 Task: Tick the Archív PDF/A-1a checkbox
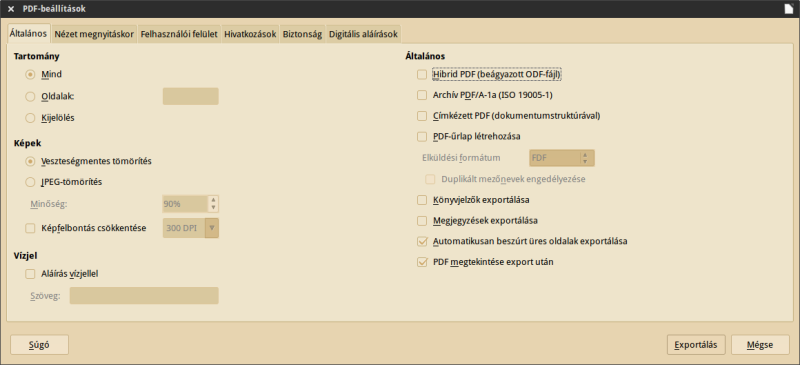click(421, 95)
